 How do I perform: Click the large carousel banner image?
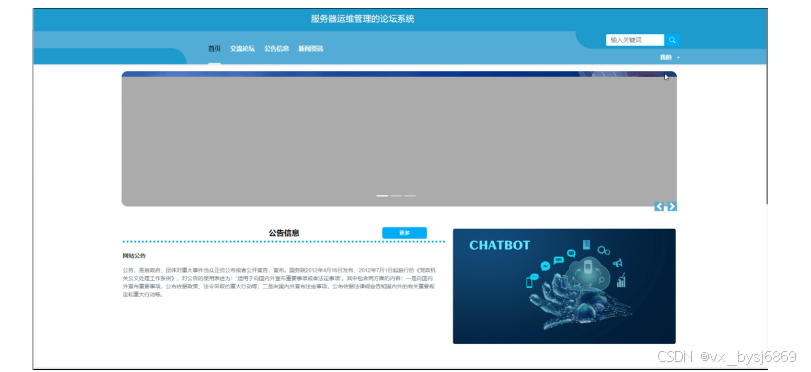click(x=399, y=139)
